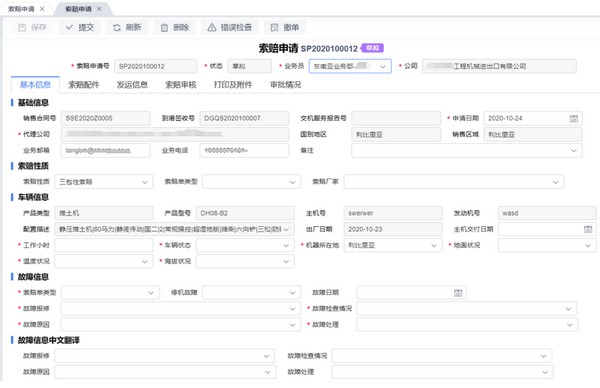Open calendar icon in 故障日期 field
The image size is (600, 388).
coord(458,293)
